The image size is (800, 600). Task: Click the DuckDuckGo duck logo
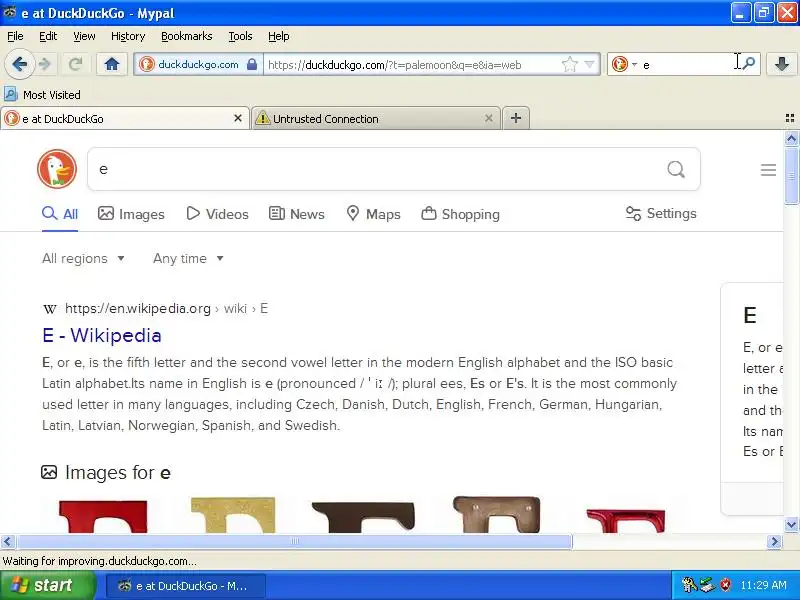[57, 169]
